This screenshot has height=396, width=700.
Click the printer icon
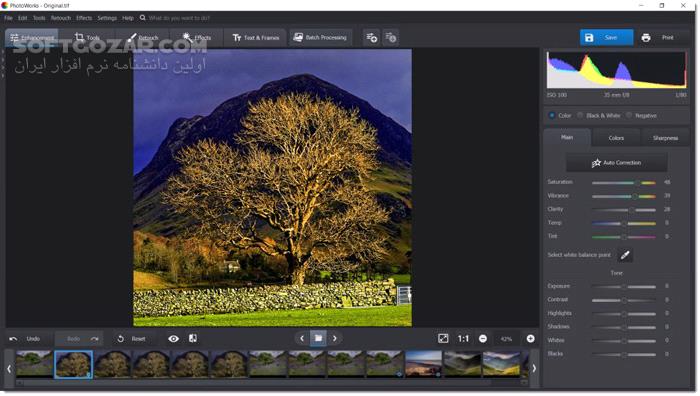coord(646,38)
